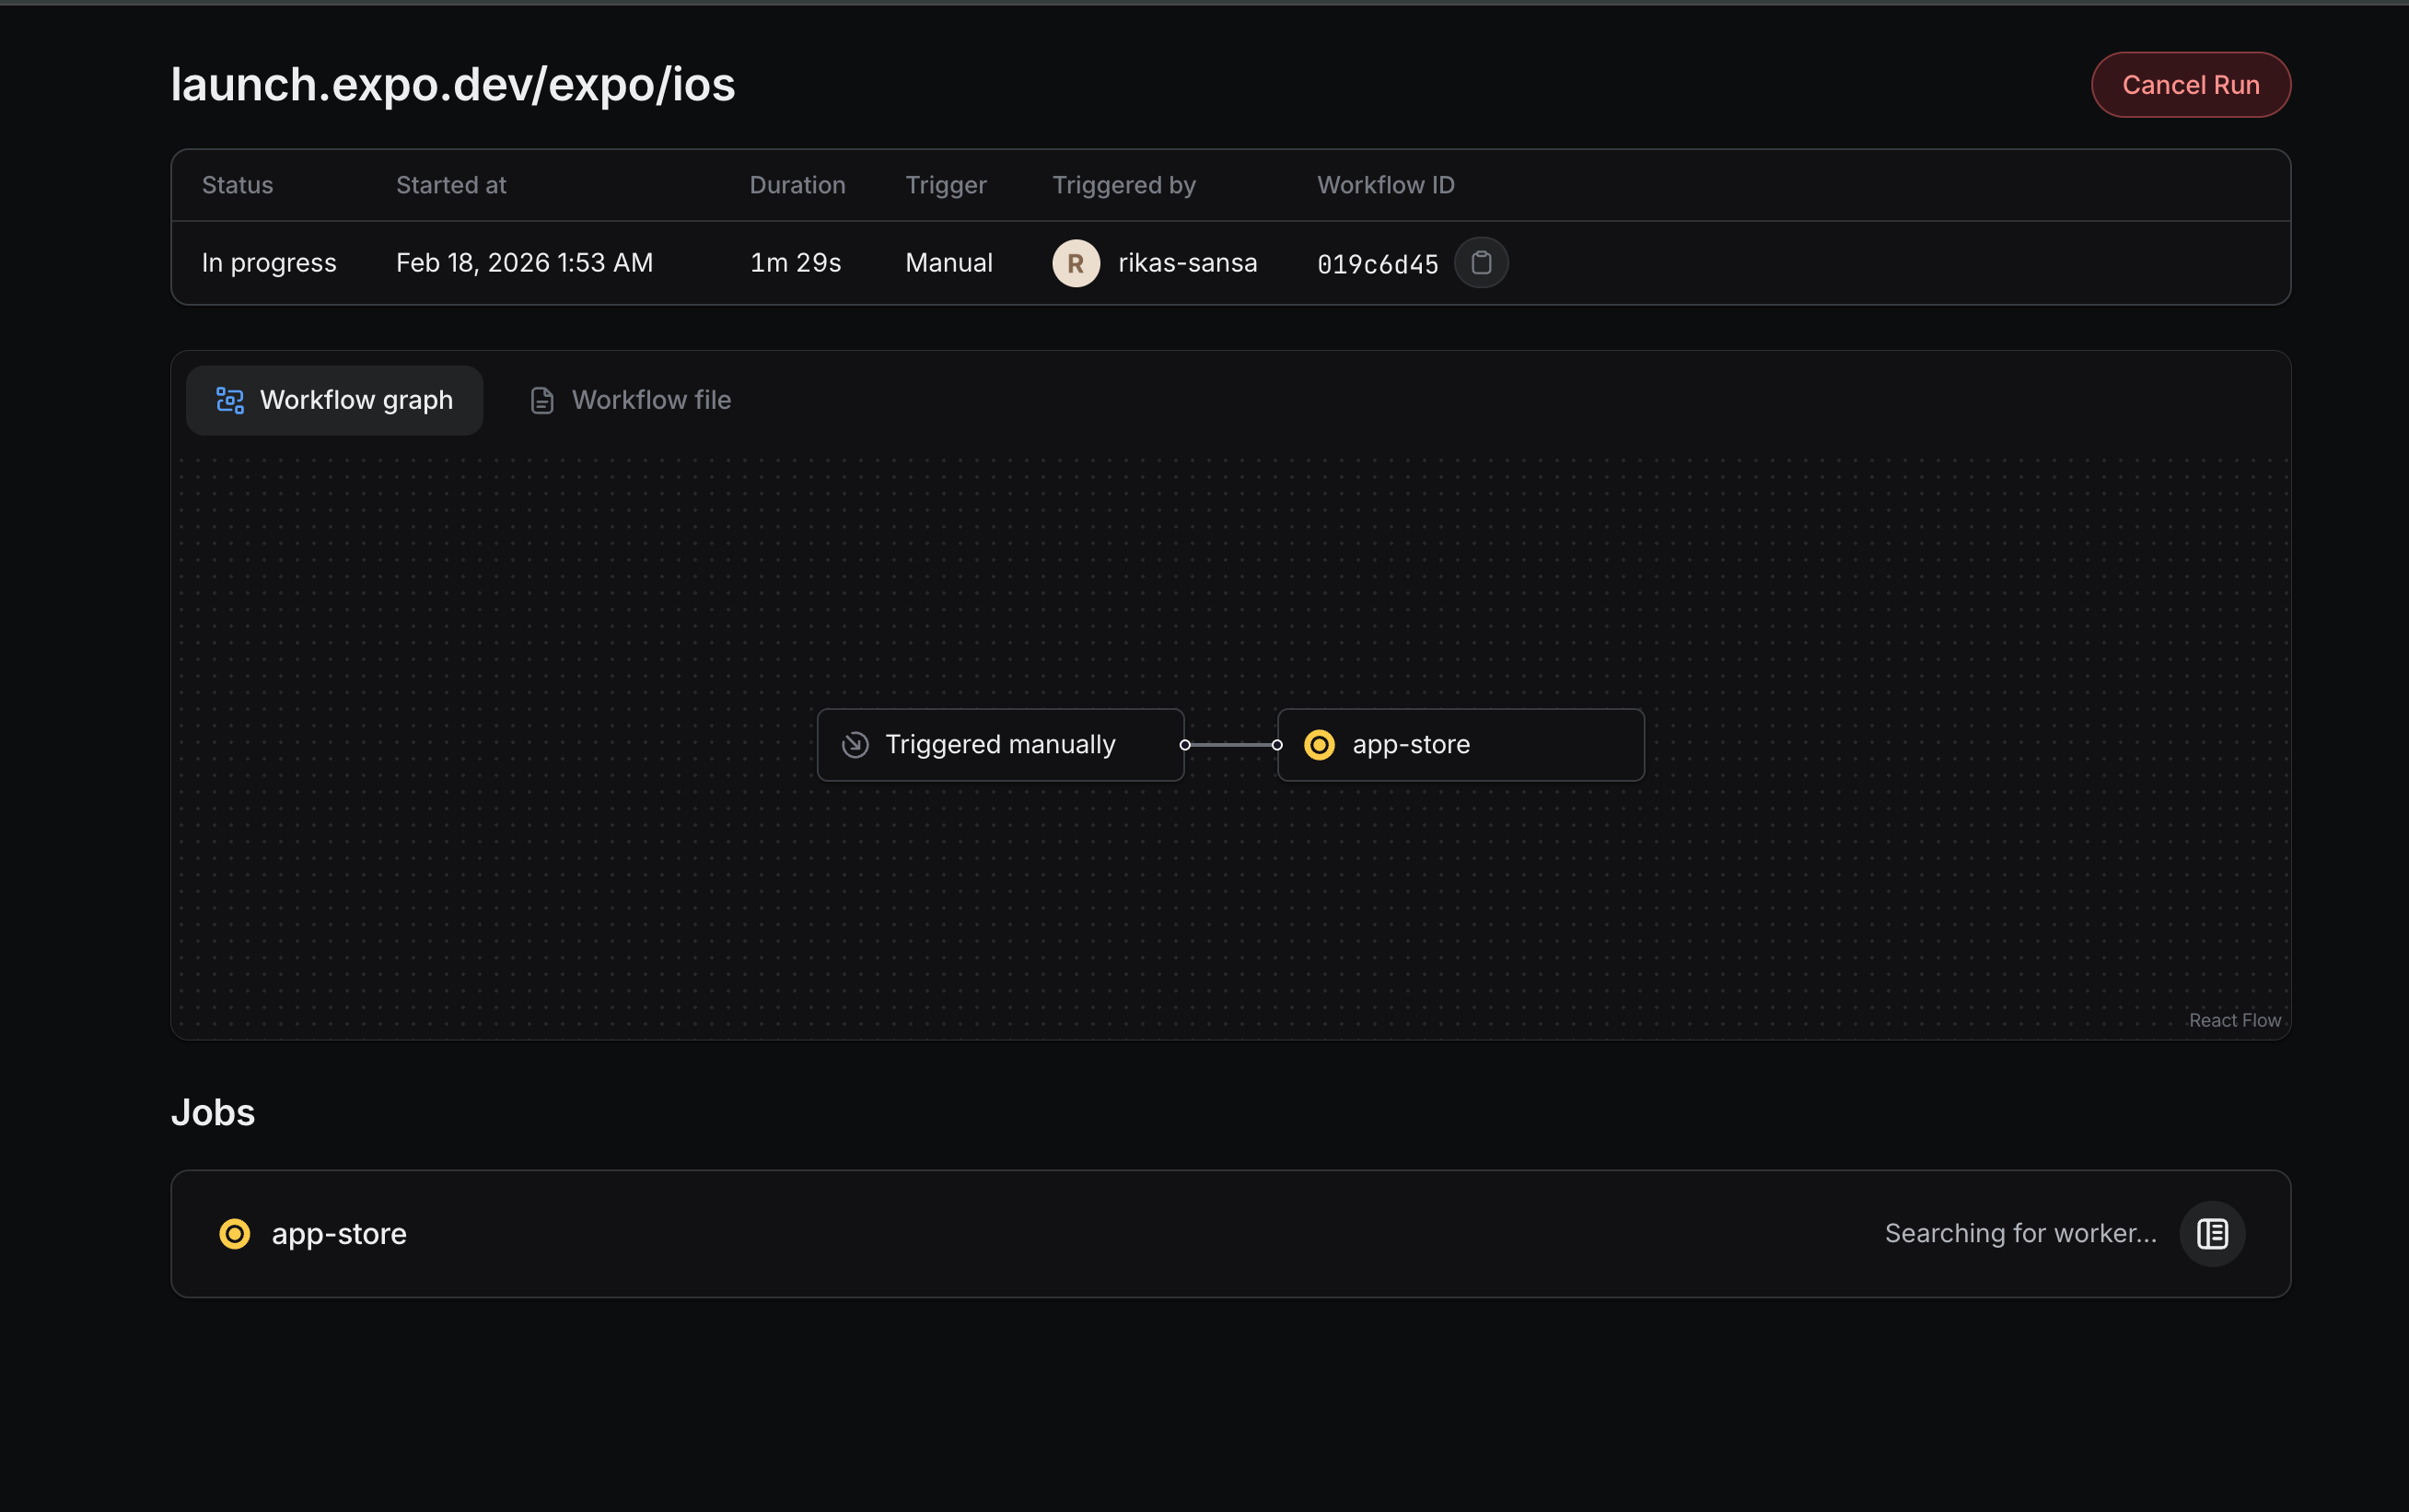Switch to the Workflow file tab
2409x1512 pixels.
tap(650, 399)
